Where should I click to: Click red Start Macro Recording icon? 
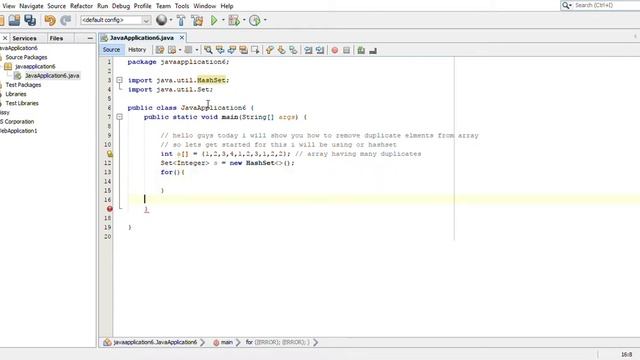point(335,50)
